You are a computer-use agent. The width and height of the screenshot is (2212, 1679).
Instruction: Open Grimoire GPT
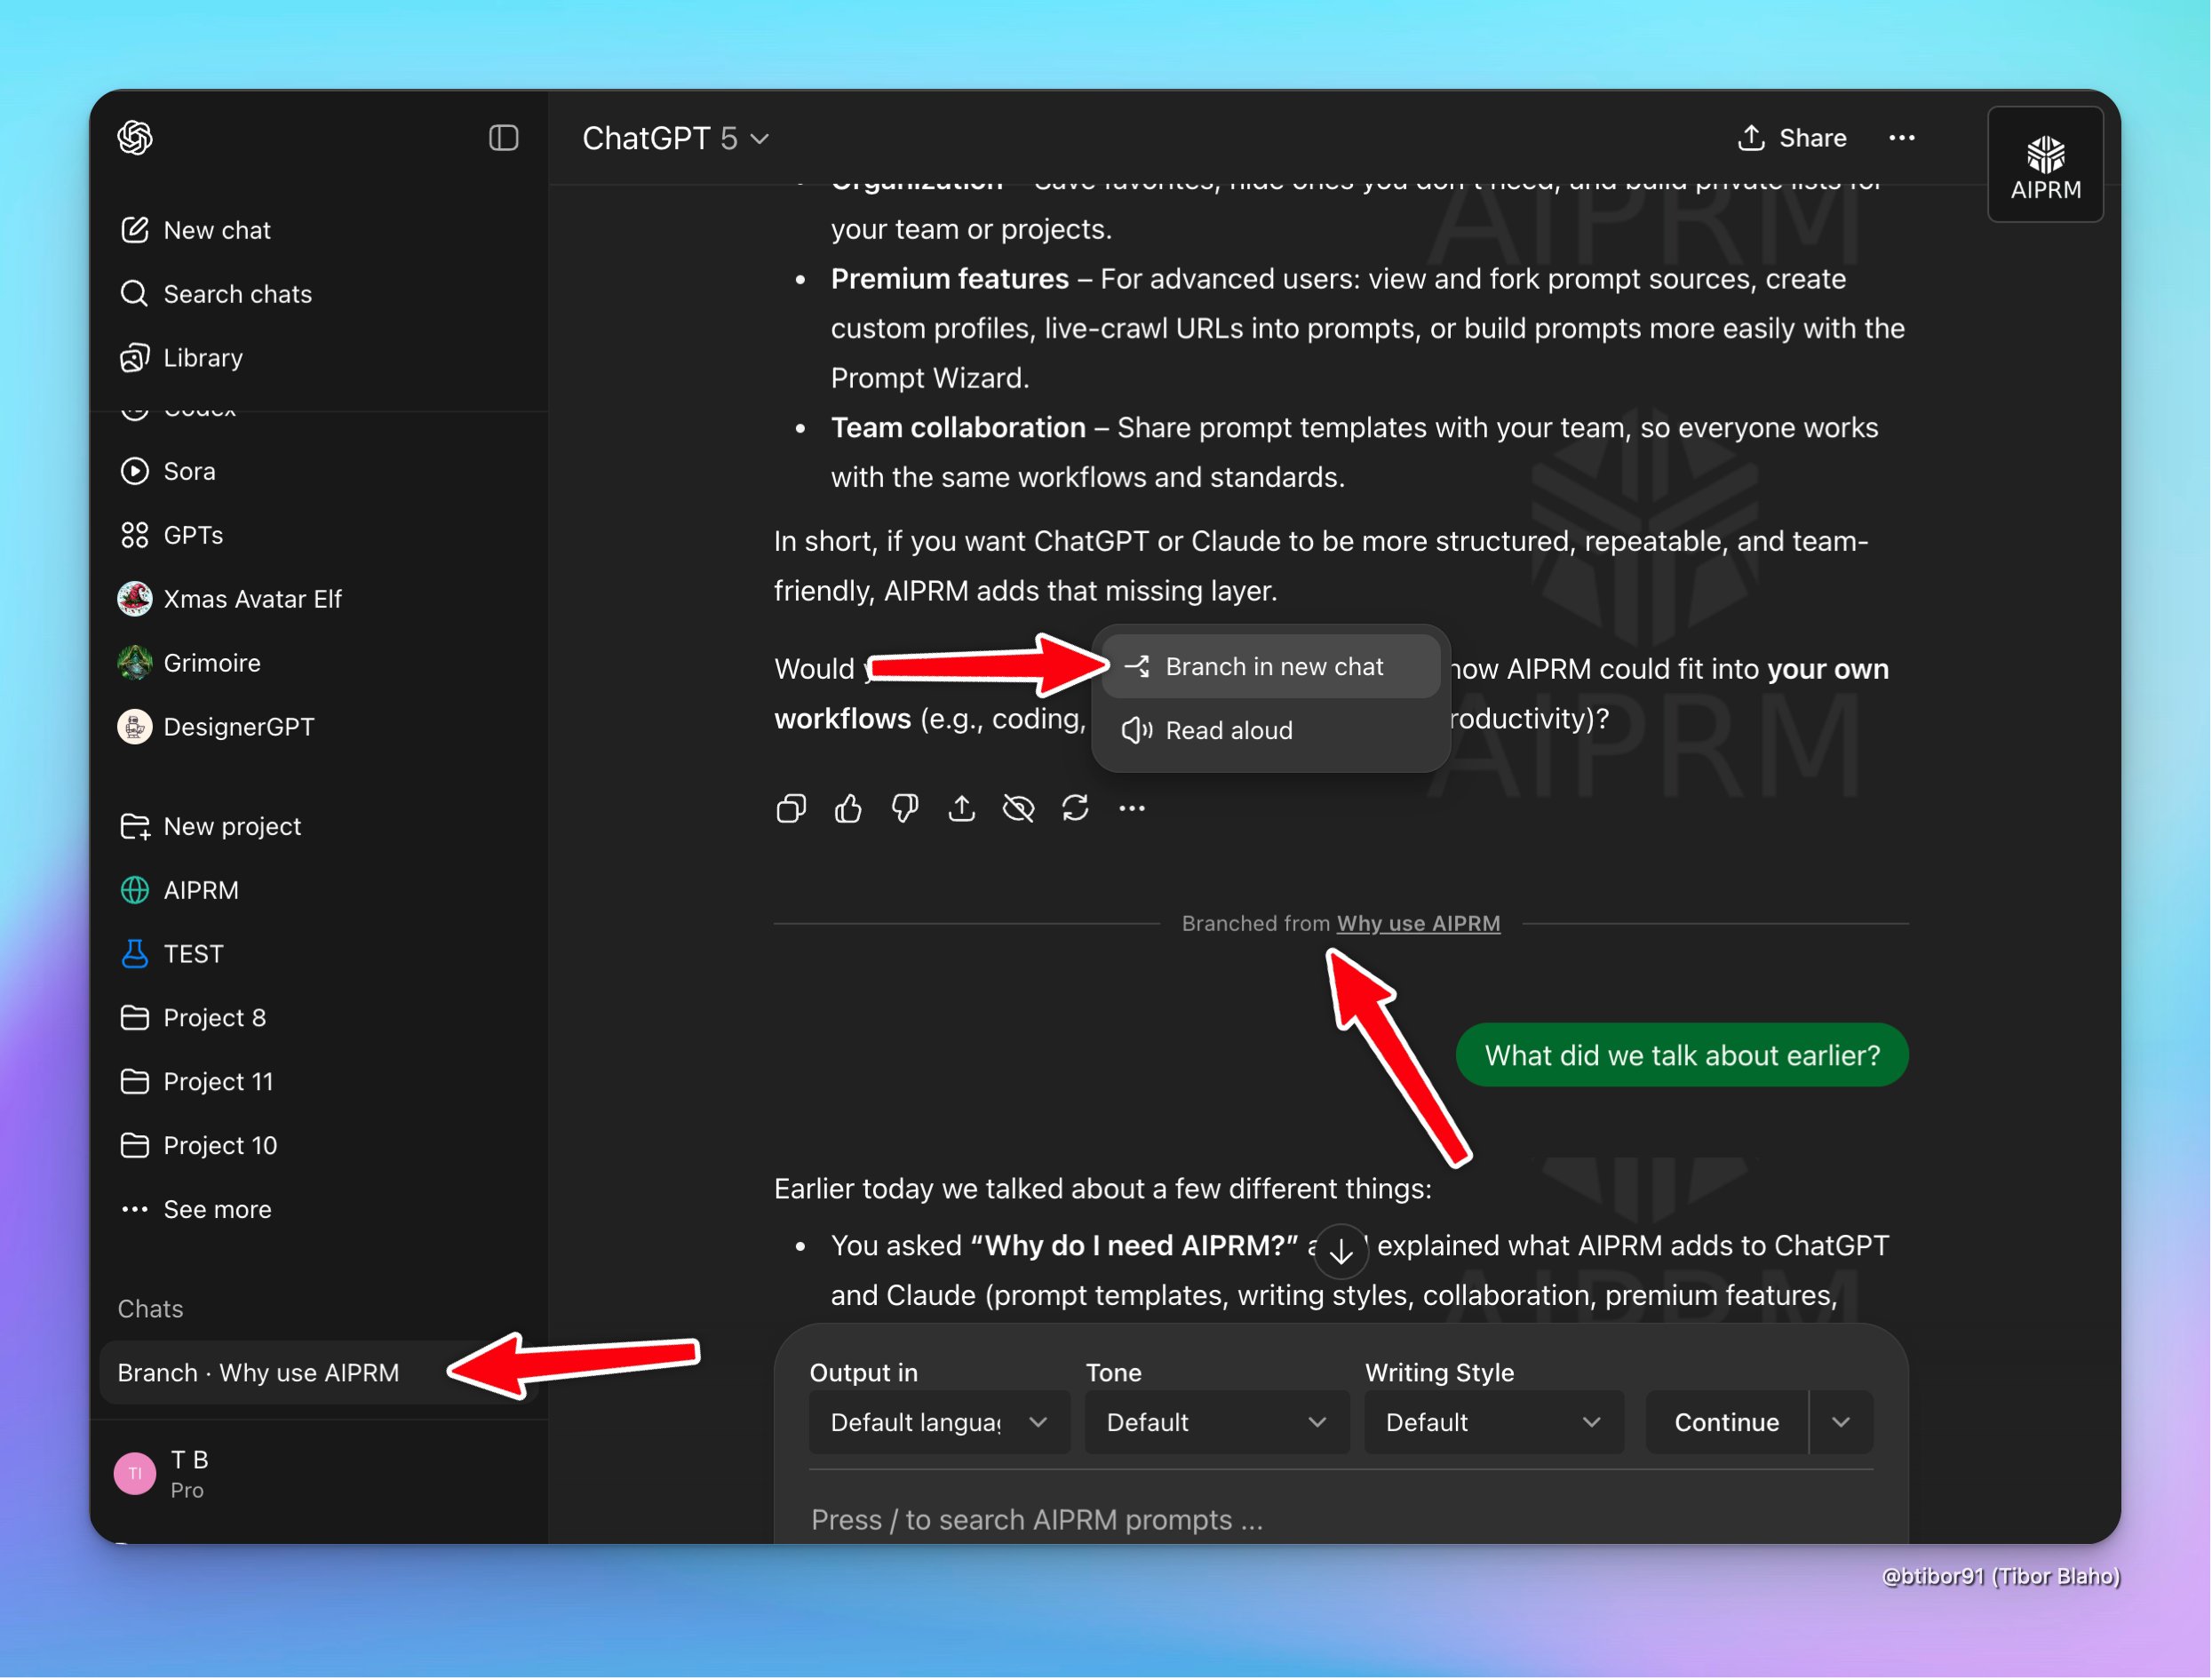pyautogui.click(x=189, y=663)
